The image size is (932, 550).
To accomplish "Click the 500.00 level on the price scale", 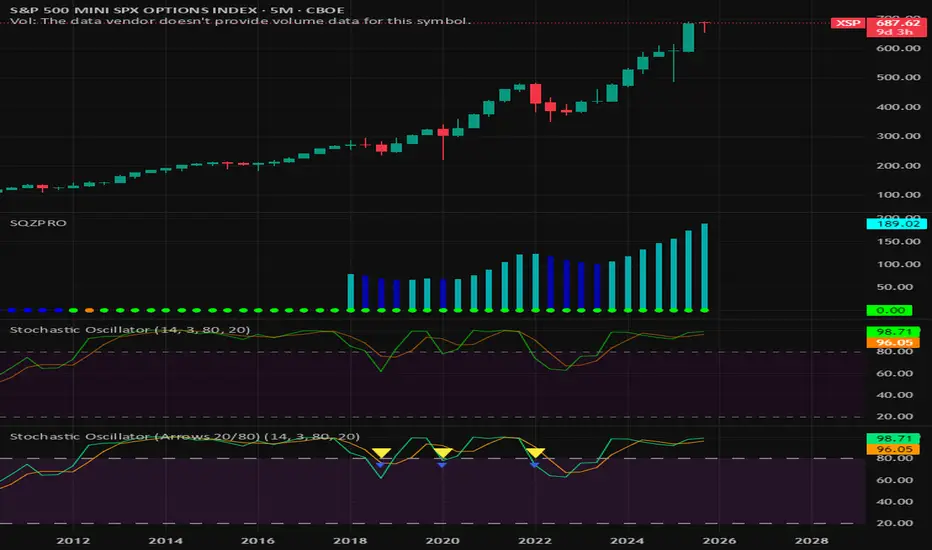I will coord(898,77).
